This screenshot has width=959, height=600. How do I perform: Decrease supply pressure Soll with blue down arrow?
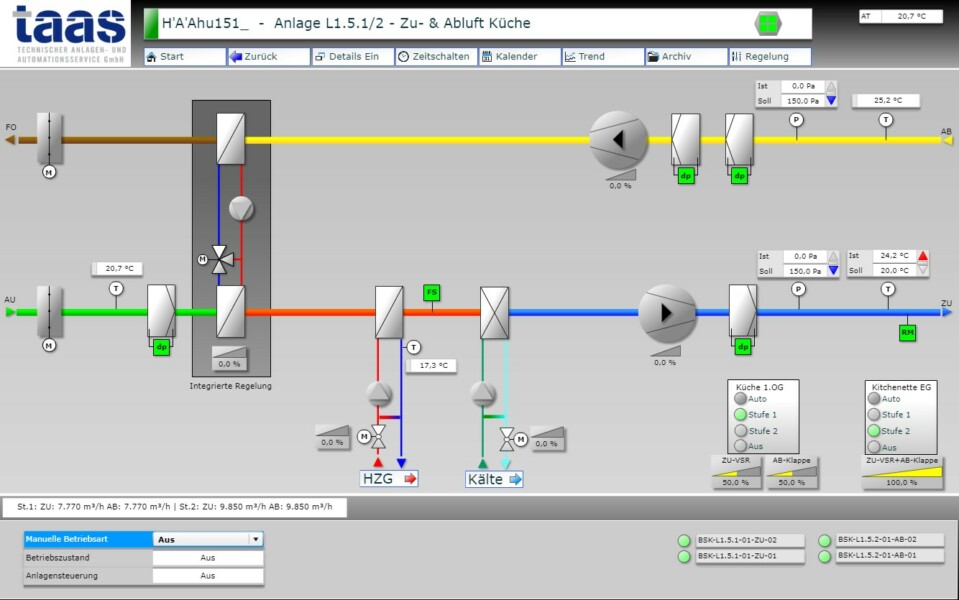pos(833,270)
